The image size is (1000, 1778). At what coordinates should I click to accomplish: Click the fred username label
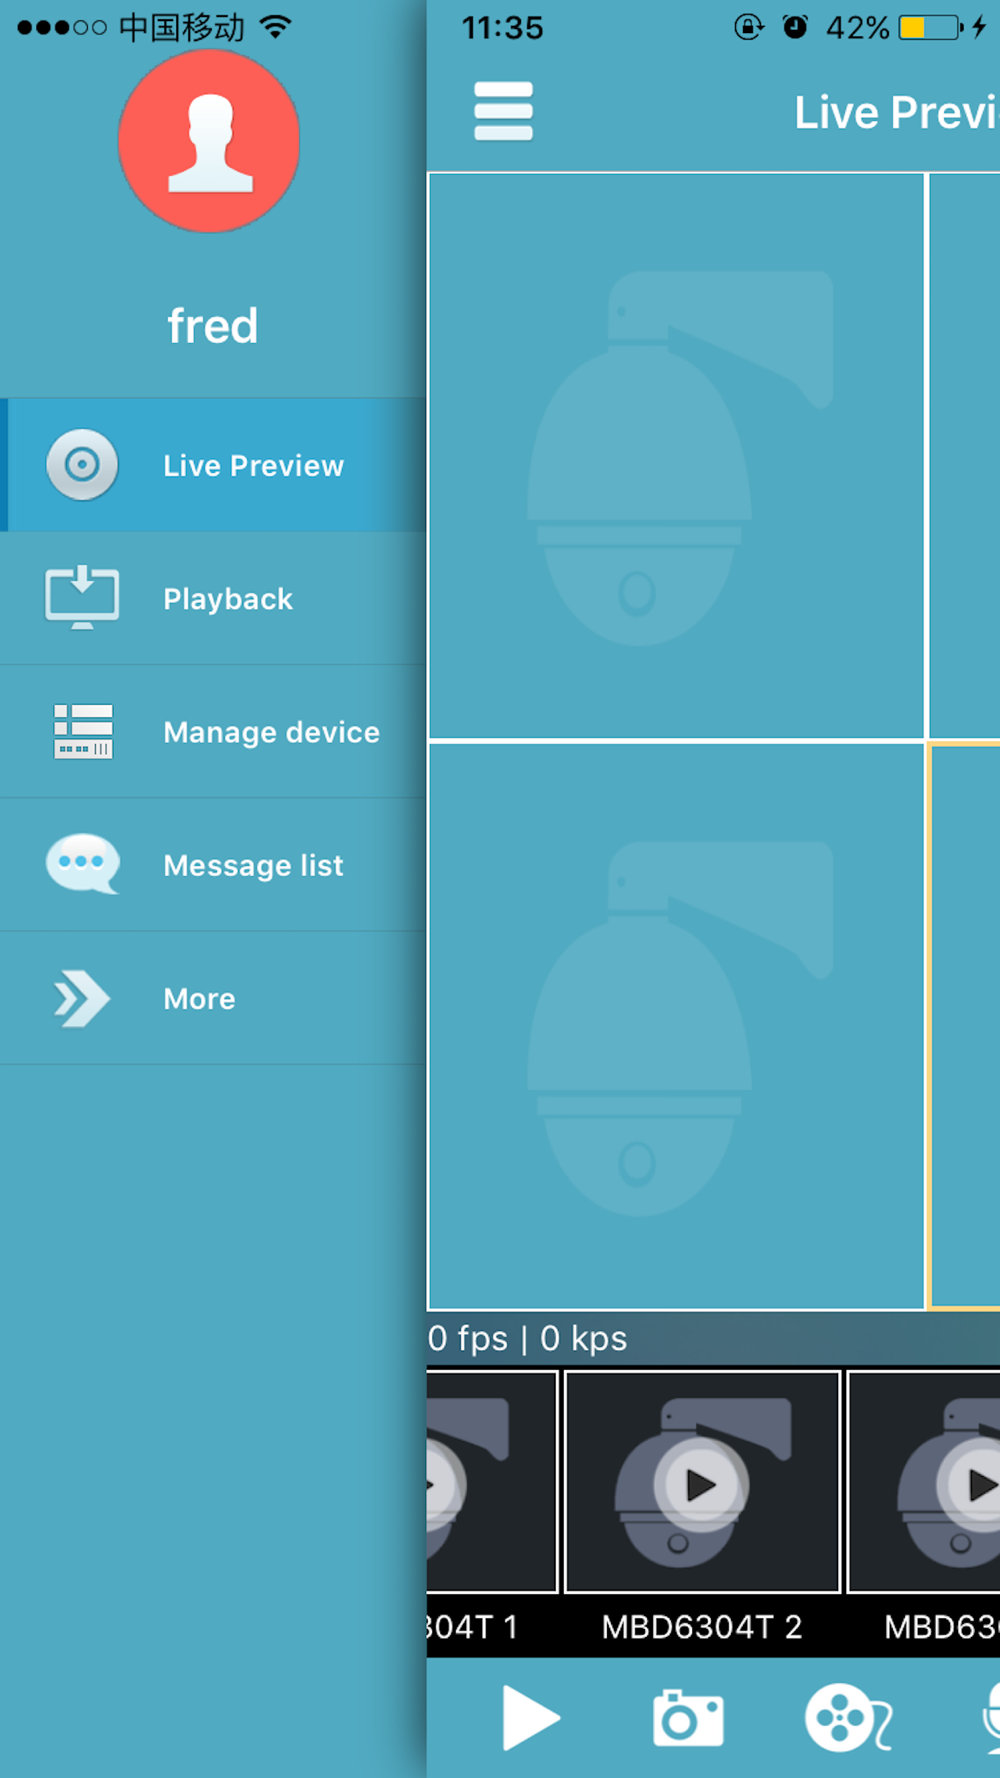coord(213,325)
